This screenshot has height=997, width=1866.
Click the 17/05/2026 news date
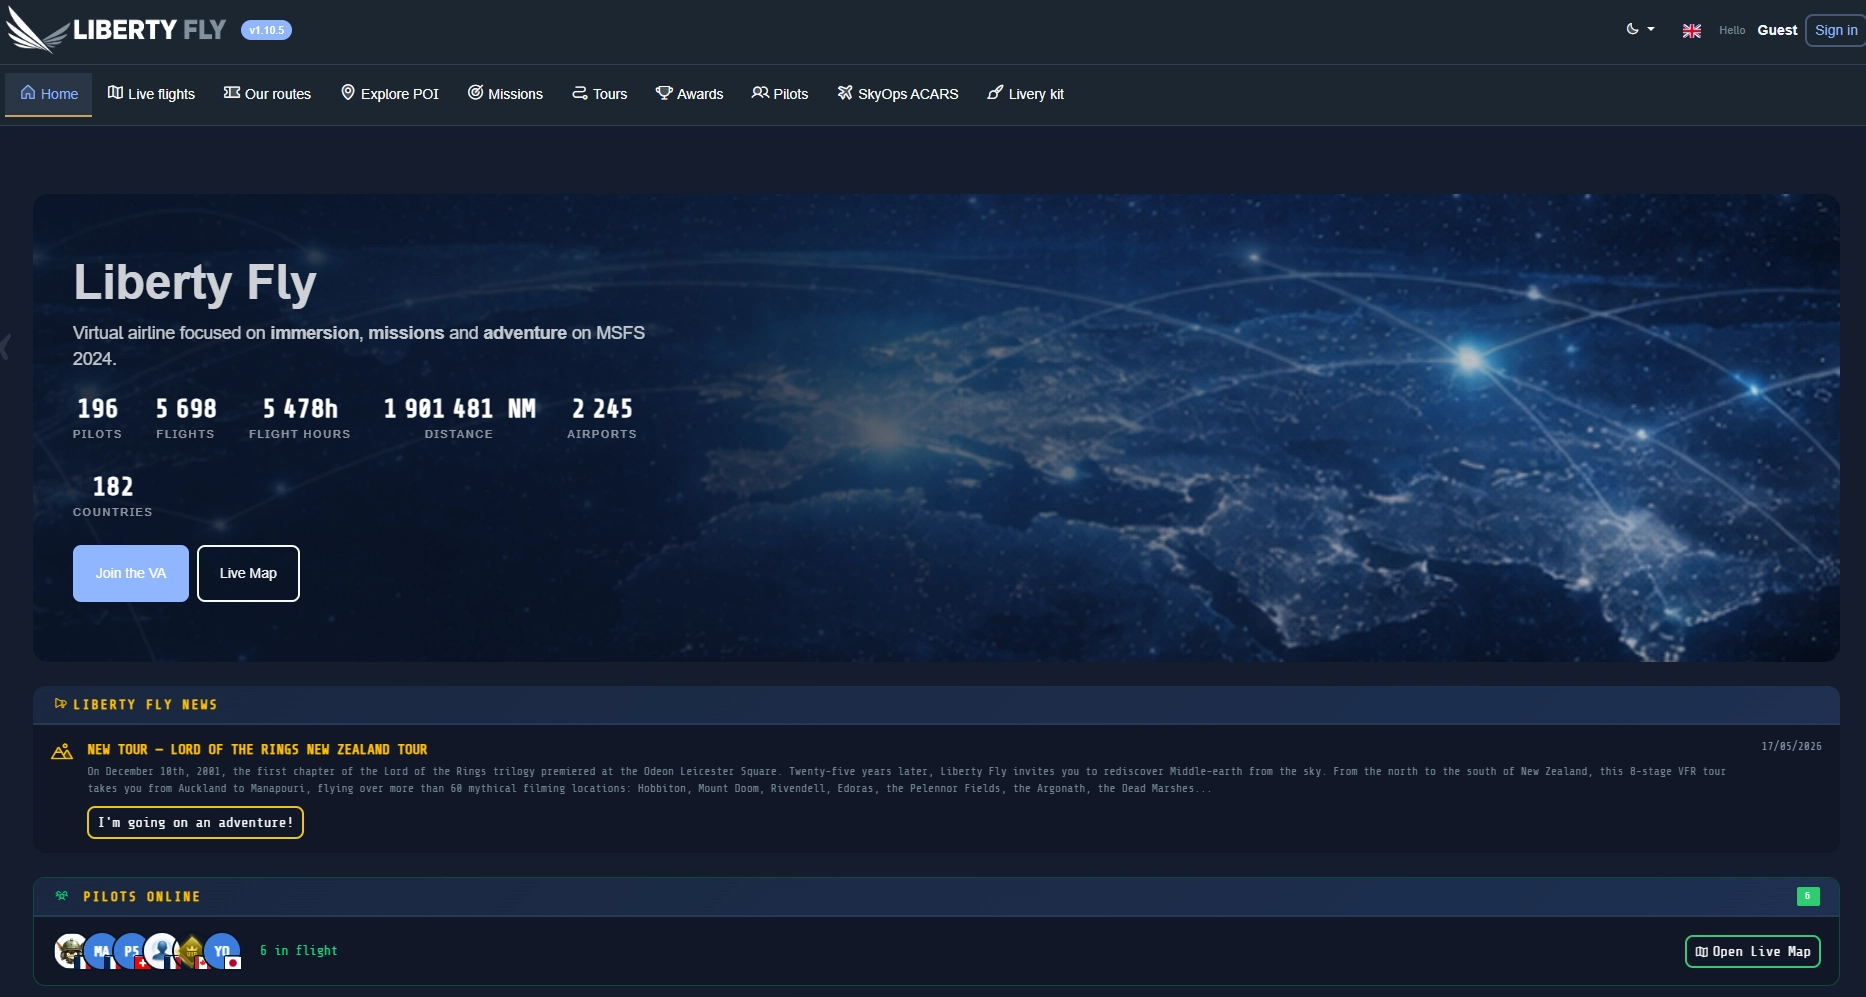[1791, 746]
